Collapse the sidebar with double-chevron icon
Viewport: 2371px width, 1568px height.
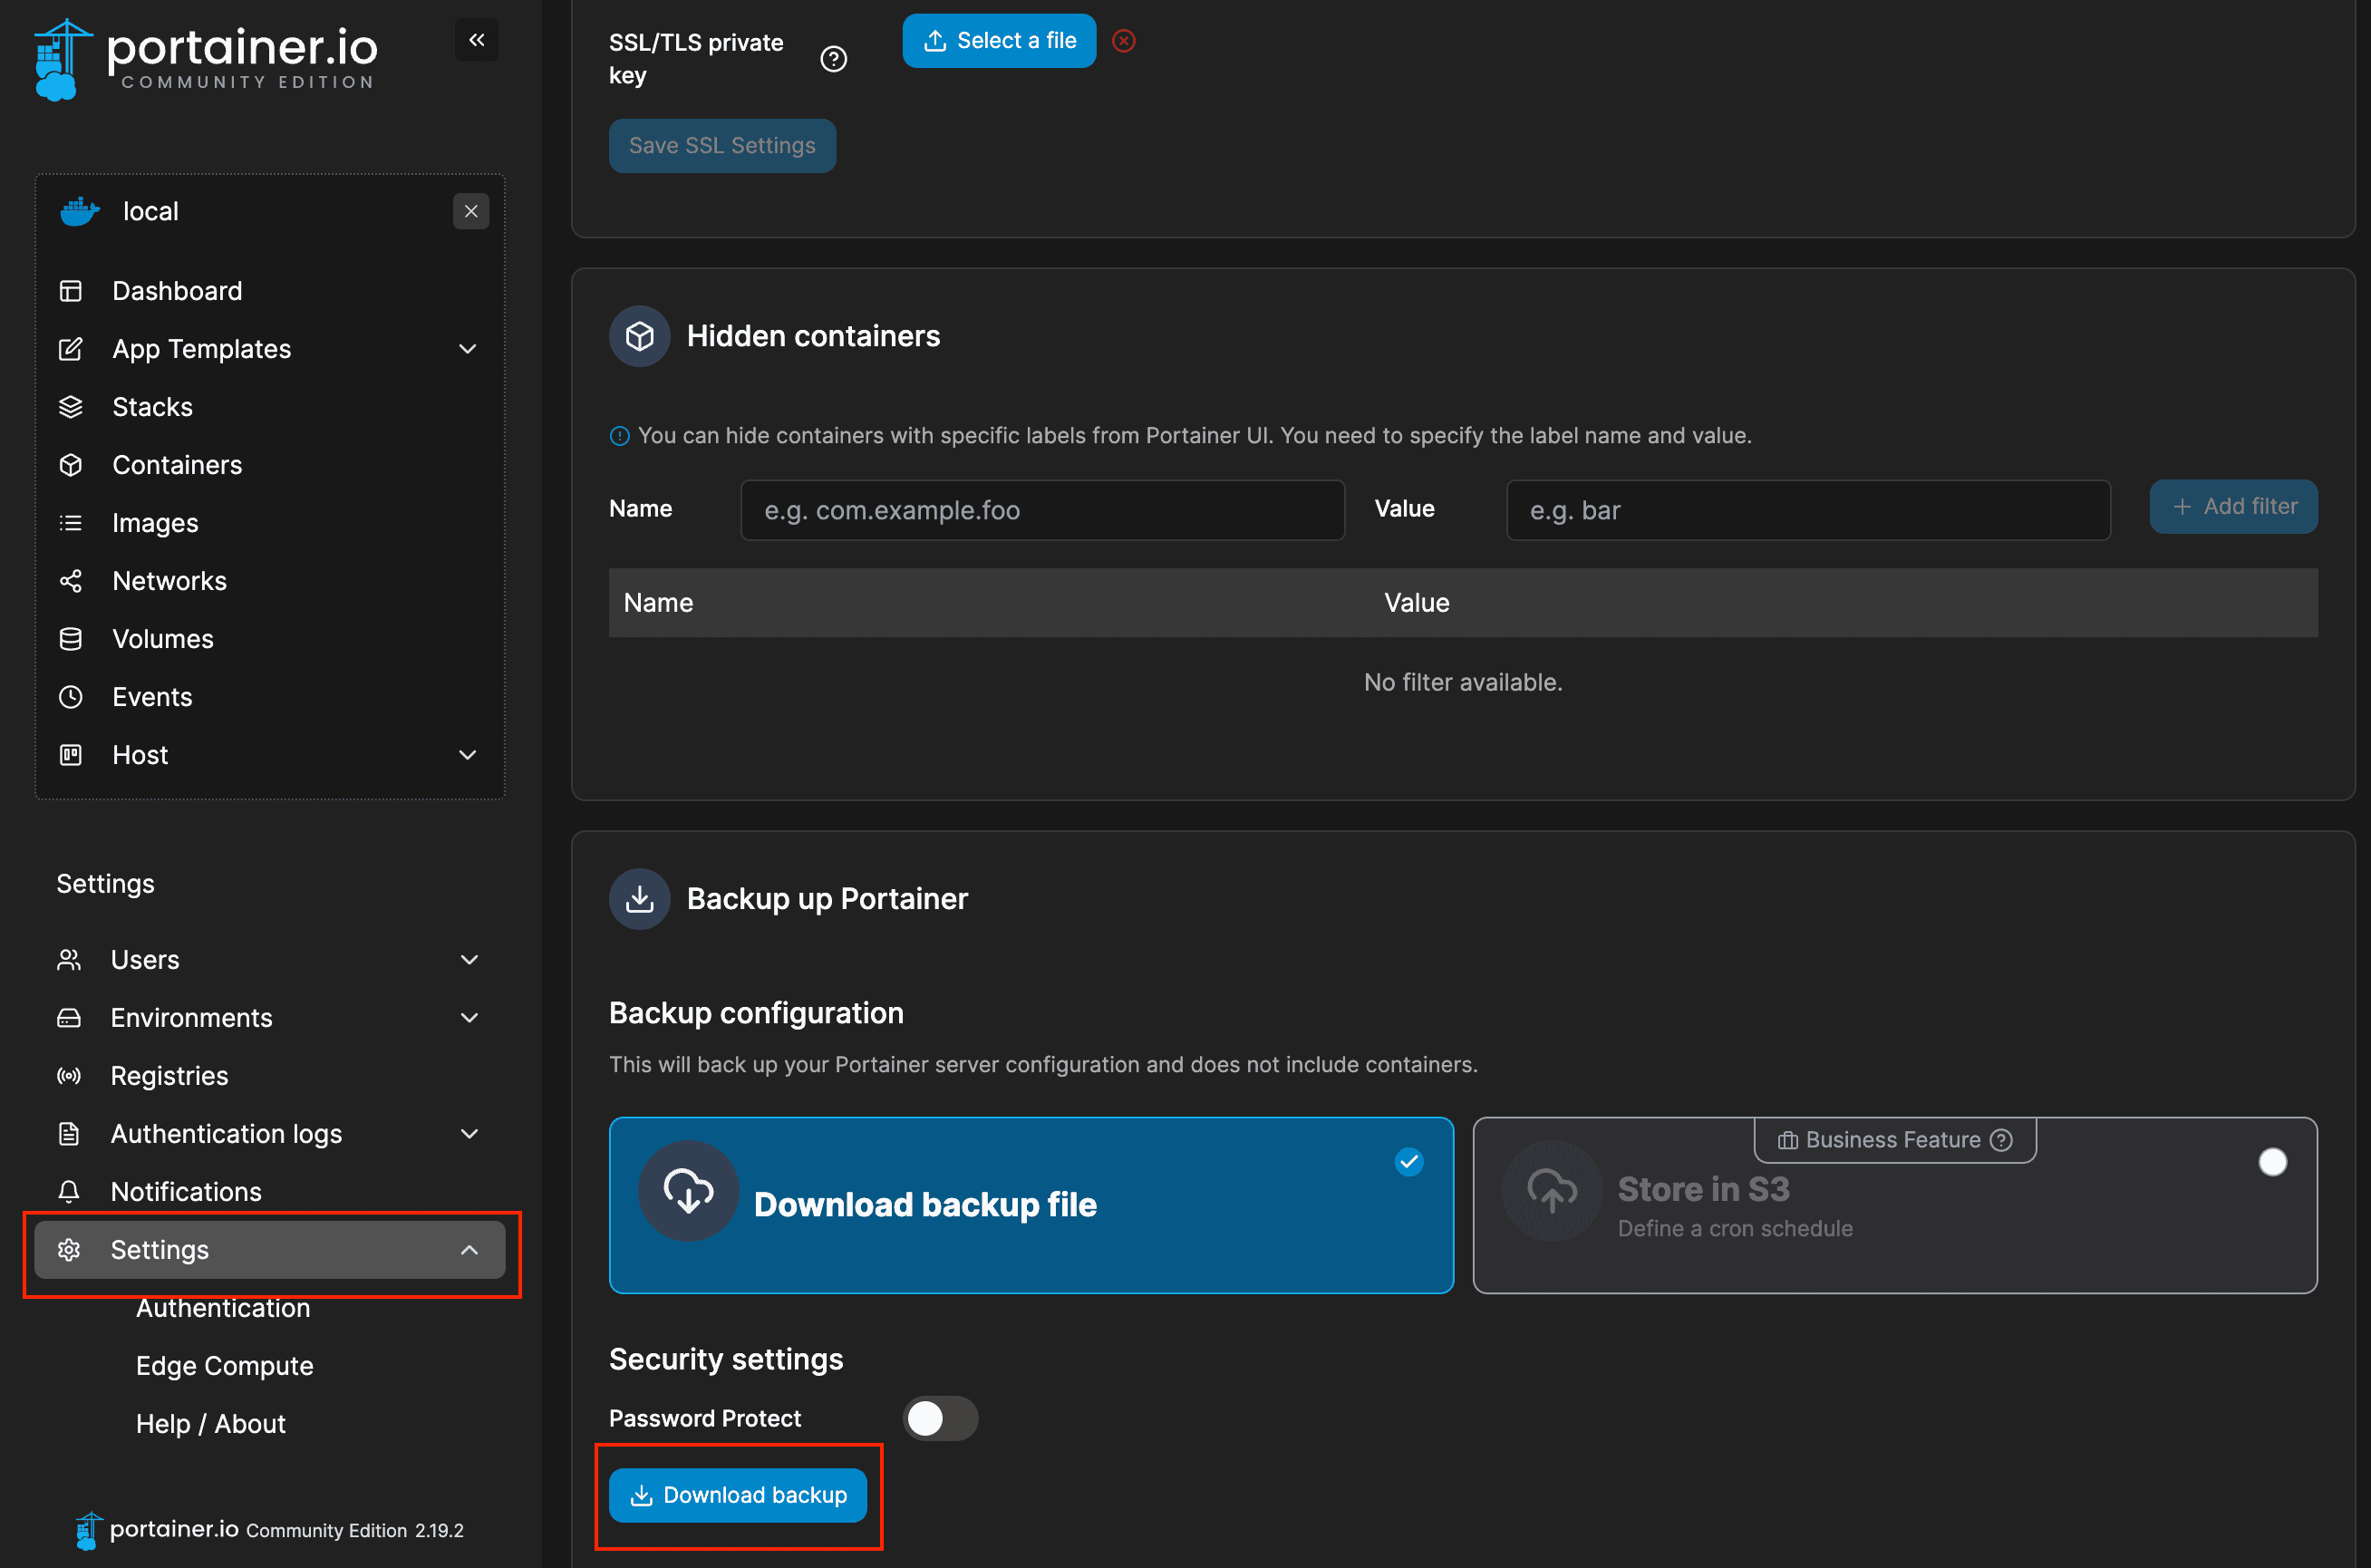coord(477,40)
